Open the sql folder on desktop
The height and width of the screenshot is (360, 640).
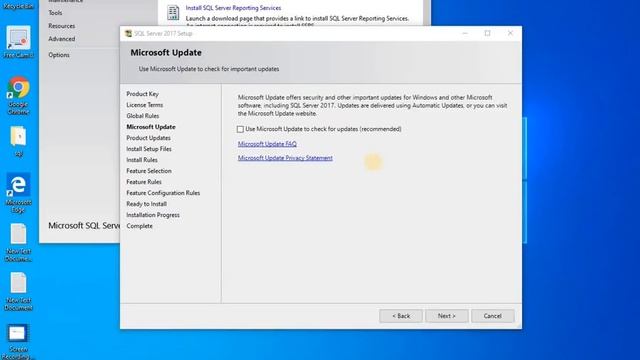[x=18, y=141]
